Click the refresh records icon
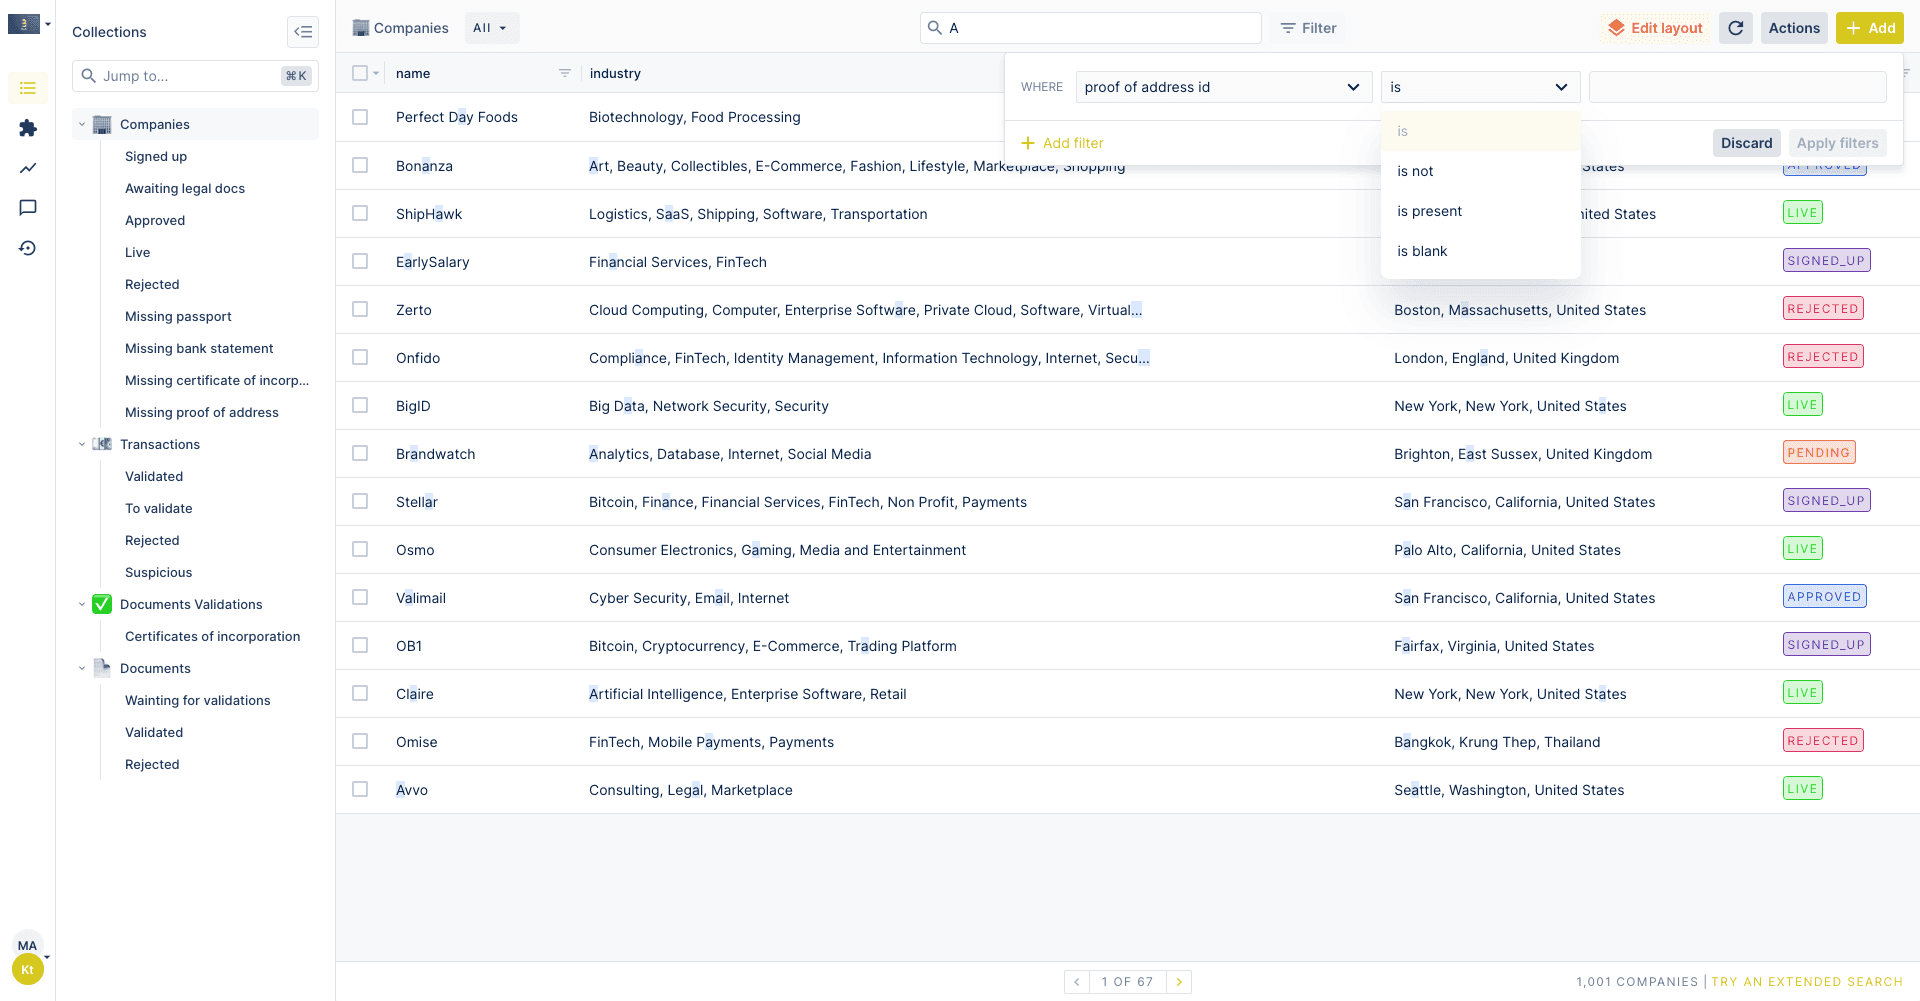Viewport: 1920px width, 1001px height. click(x=1736, y=28)
